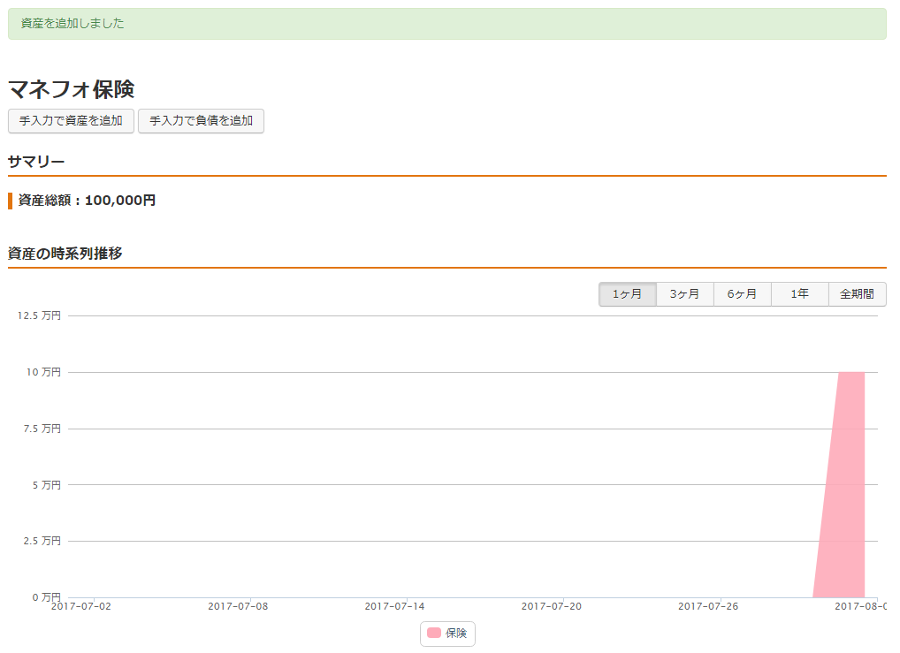Click the 手入力で負債を追加 button
This screenshot has width=900, height=653.
point(201,121)
